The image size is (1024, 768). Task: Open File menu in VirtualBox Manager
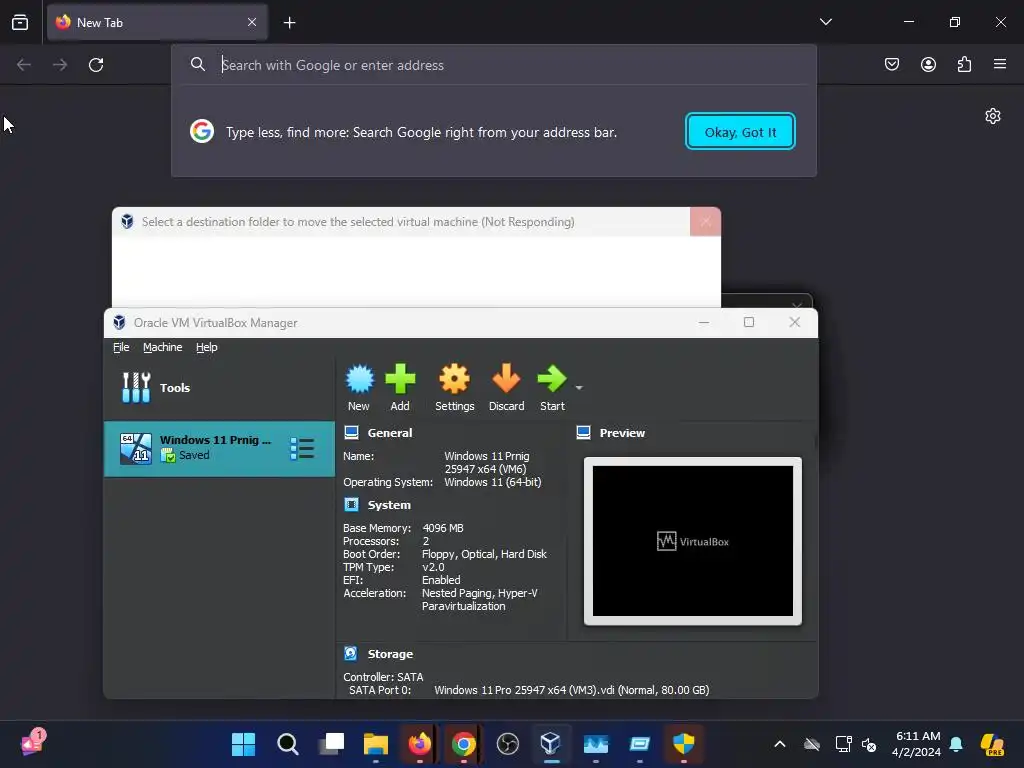coord(121,347)
